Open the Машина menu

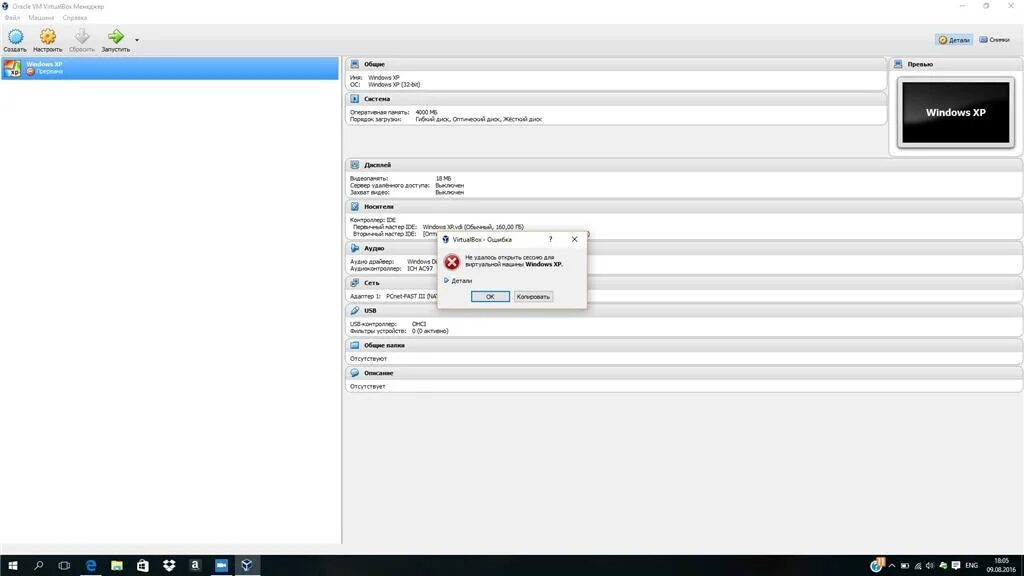pyautogui.click(x=41, y=18)
